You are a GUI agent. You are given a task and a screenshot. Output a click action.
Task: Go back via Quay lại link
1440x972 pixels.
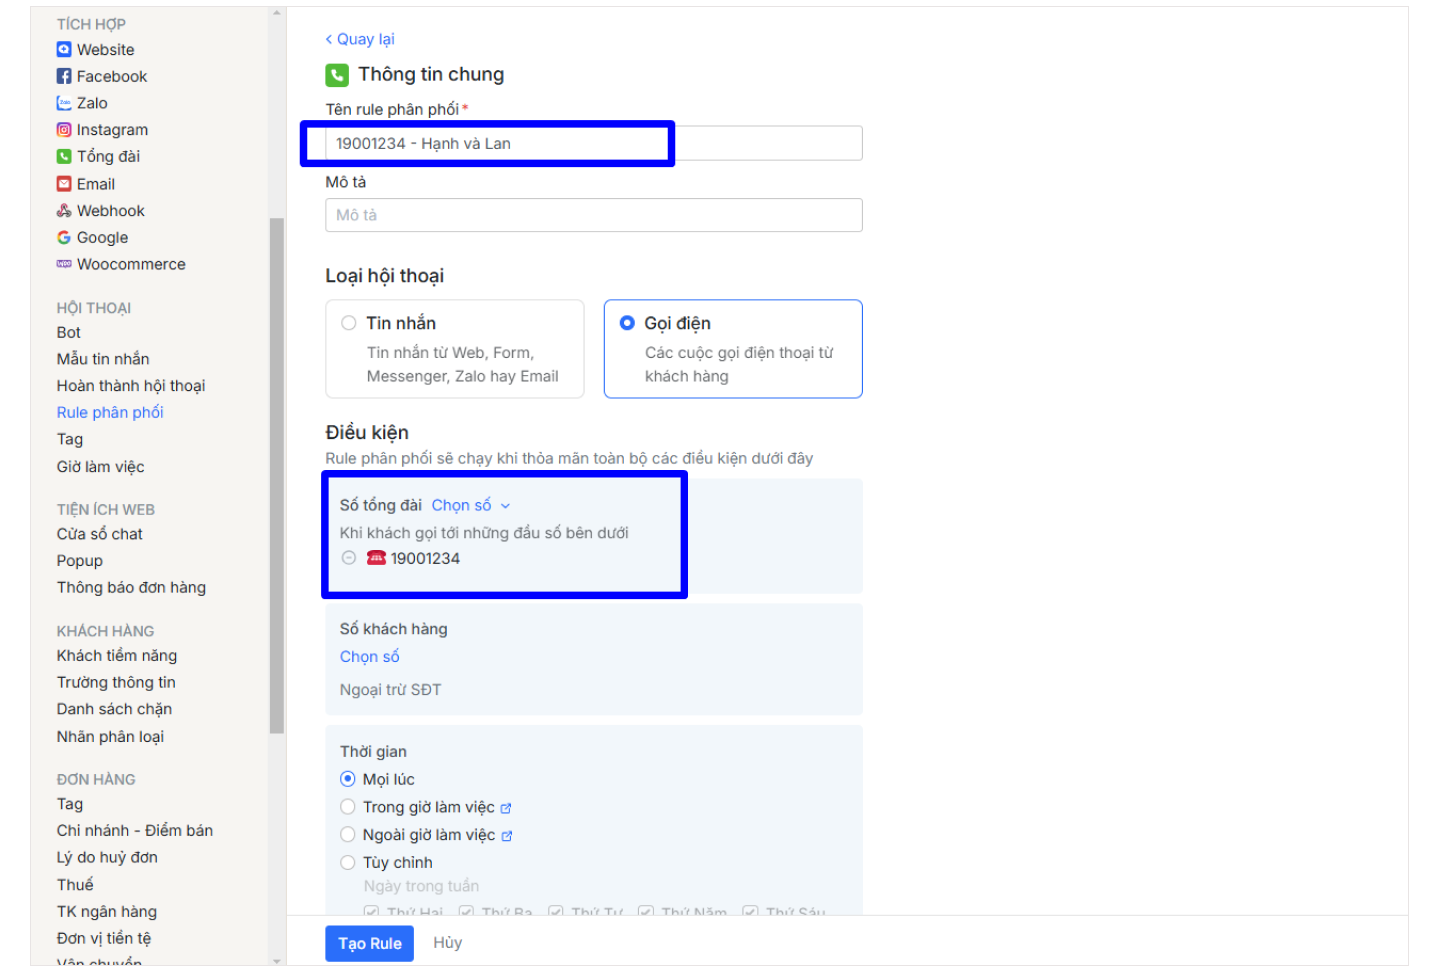tap(360, 39)
